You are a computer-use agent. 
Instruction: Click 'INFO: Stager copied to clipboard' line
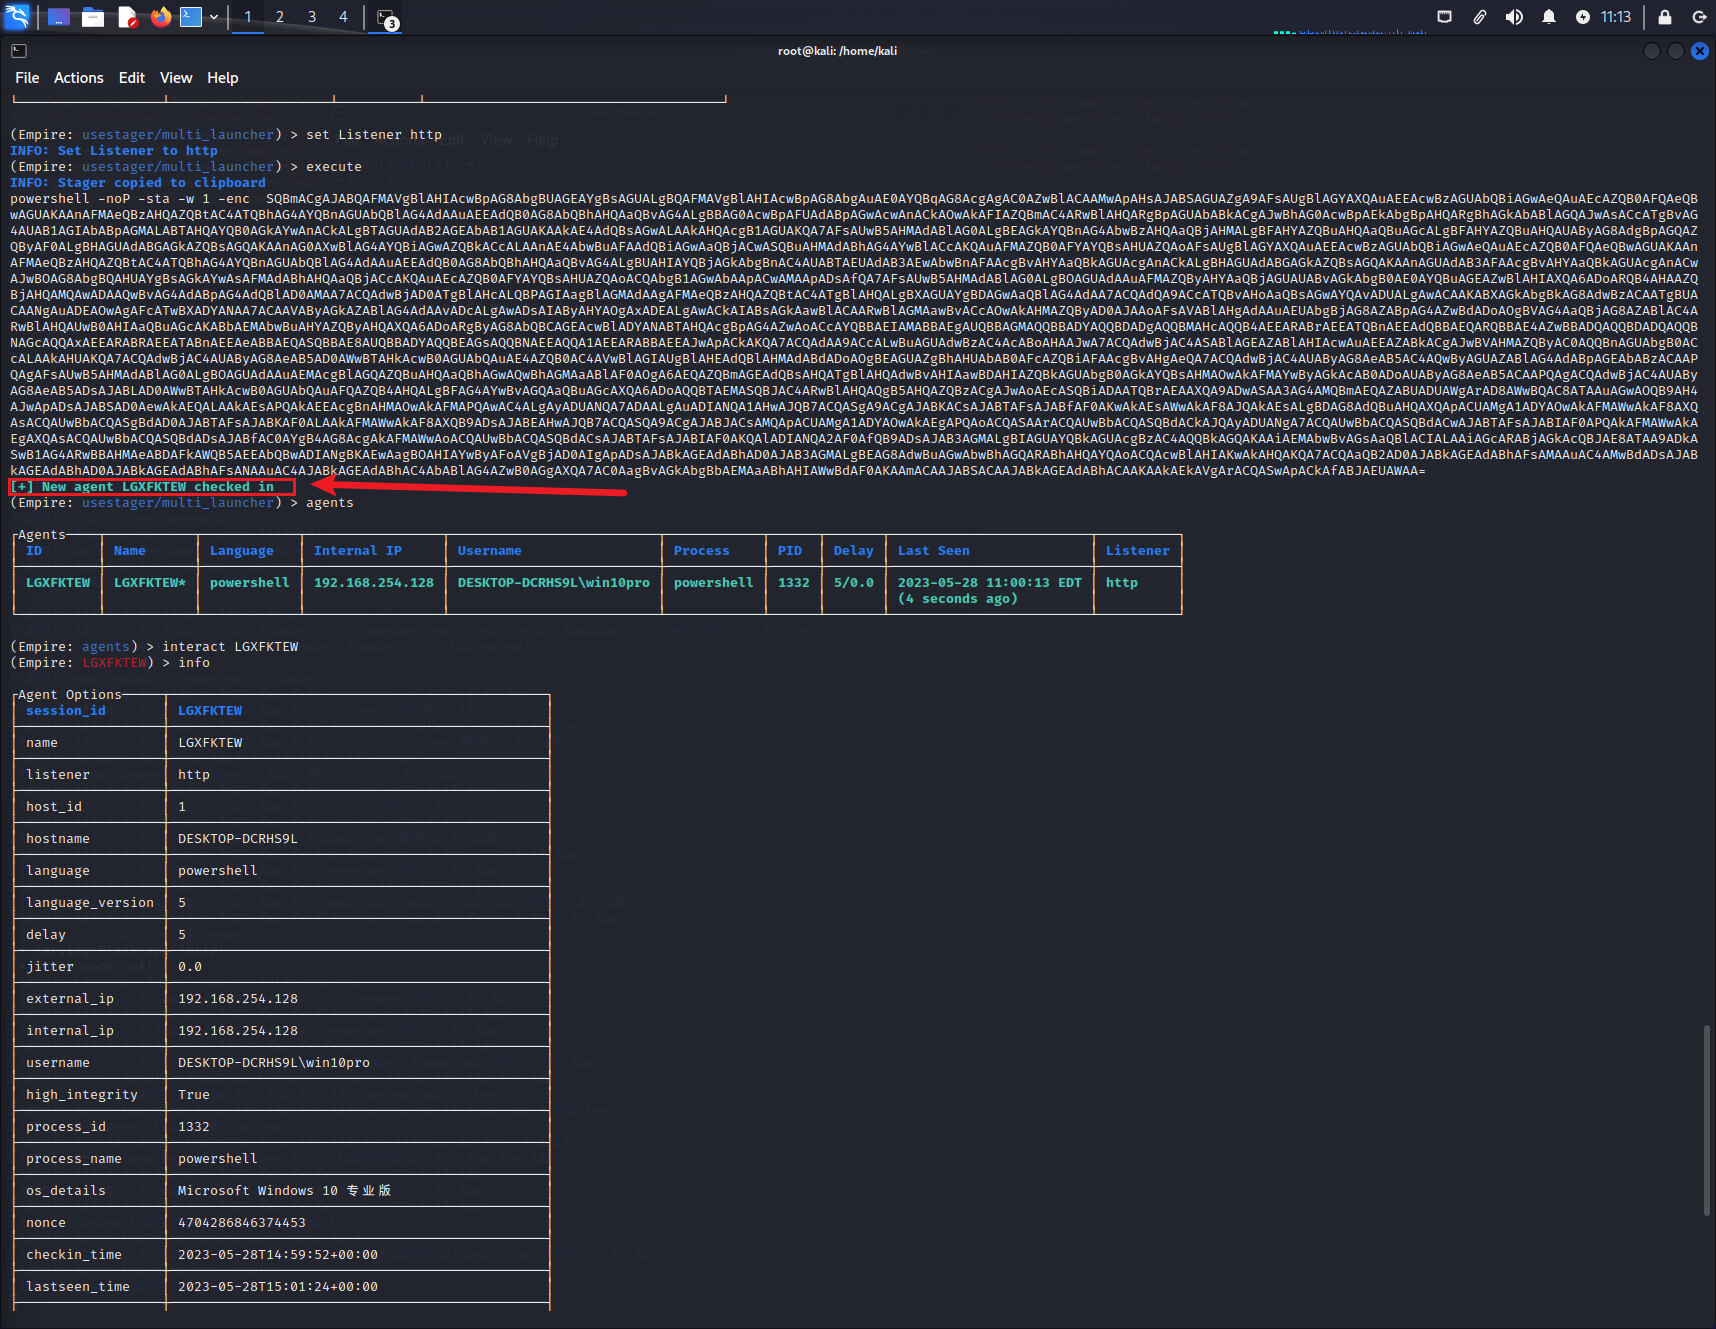138,183
